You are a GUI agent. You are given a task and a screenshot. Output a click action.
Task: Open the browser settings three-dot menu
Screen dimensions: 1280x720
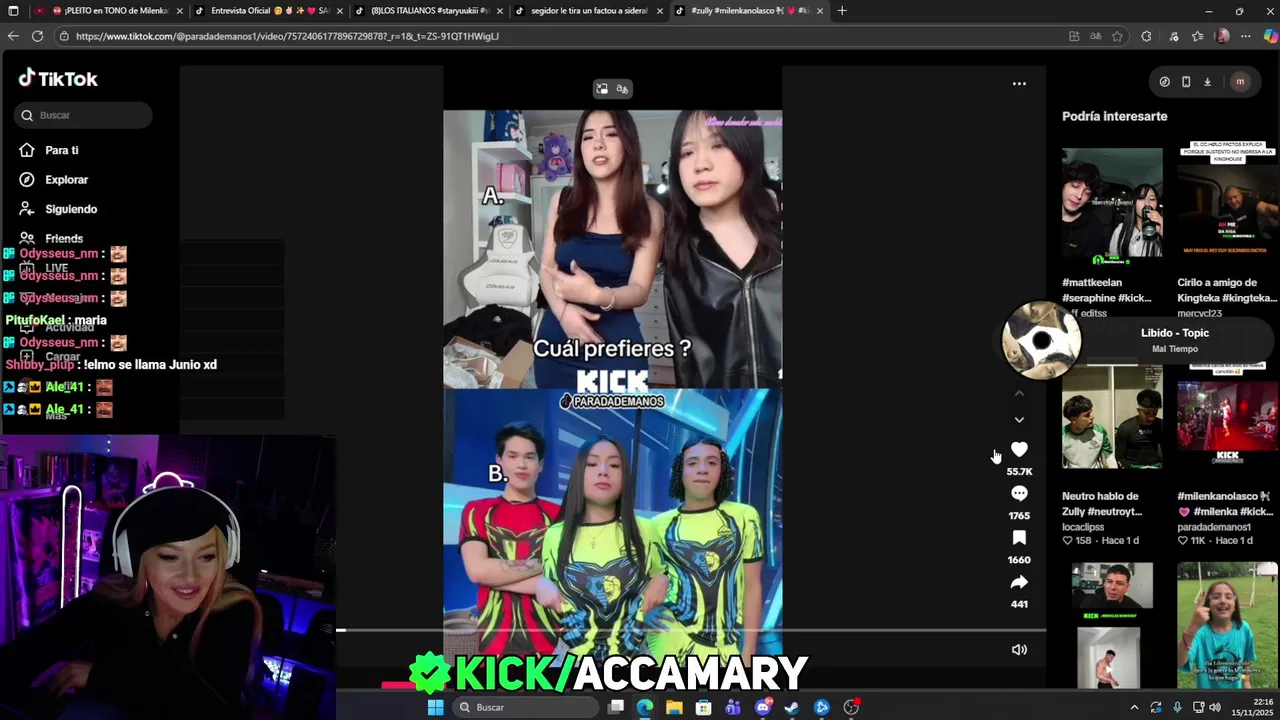(x=1246, y=36)
